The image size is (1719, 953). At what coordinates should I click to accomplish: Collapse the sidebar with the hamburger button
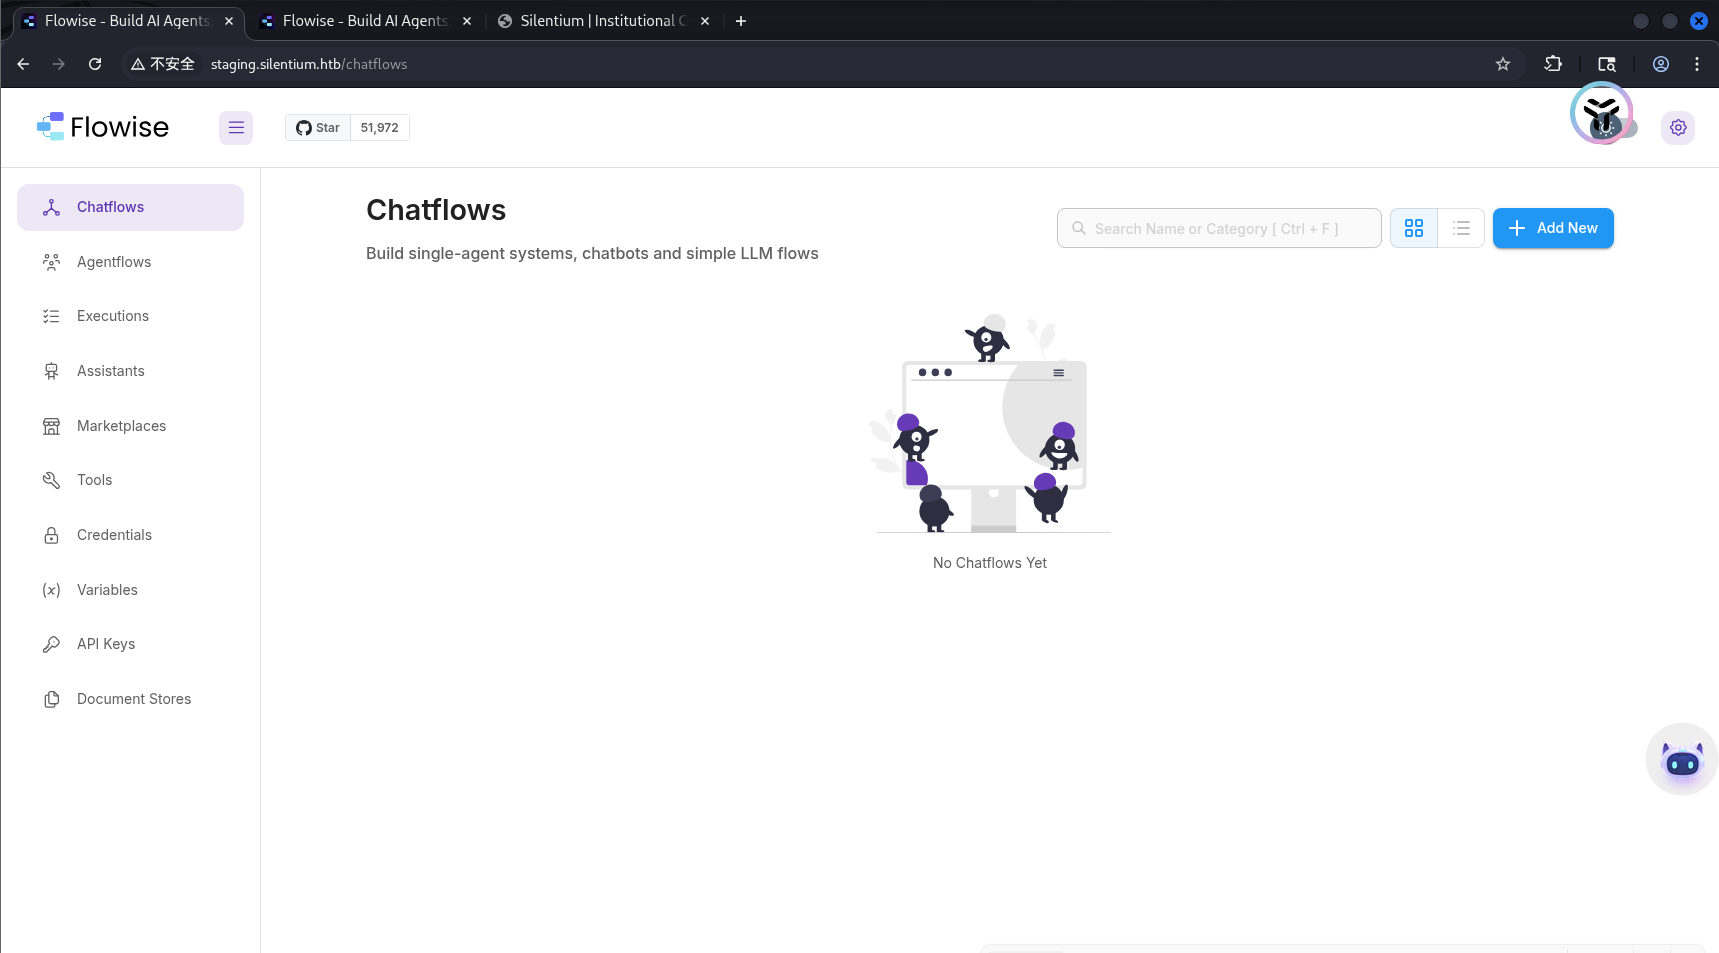tap(236, 128)
